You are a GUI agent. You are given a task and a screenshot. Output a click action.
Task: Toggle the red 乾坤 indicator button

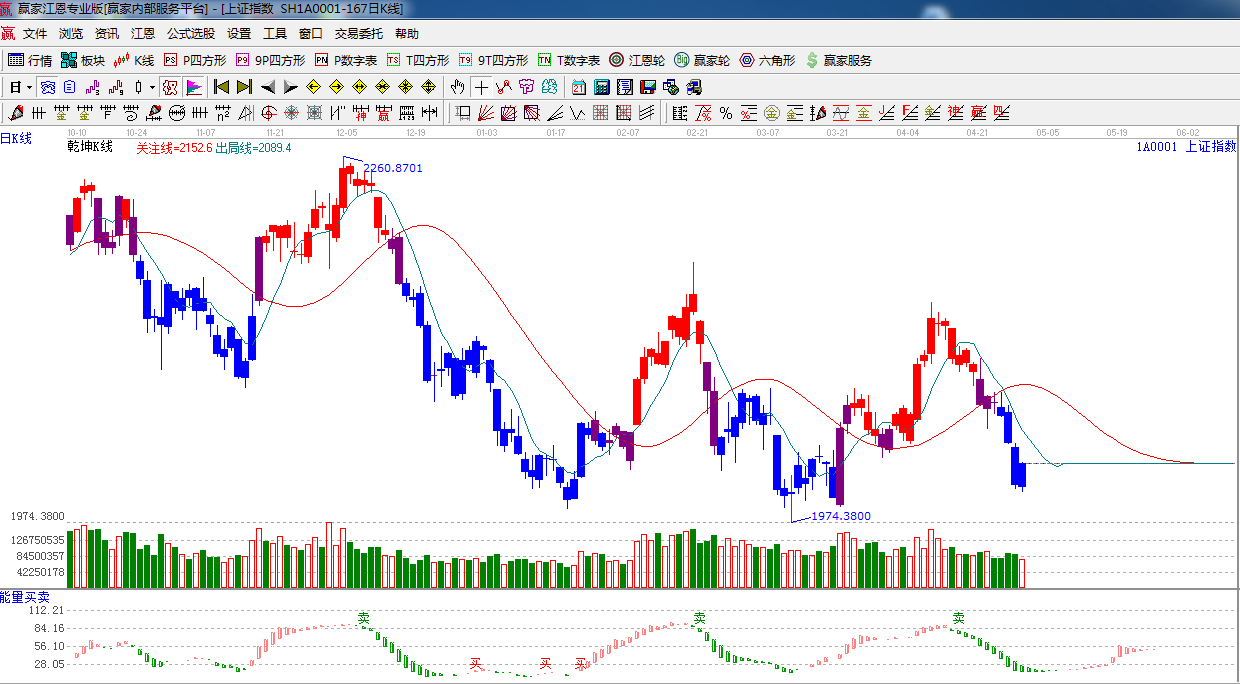pyautogui.click(x=170, y=87)
